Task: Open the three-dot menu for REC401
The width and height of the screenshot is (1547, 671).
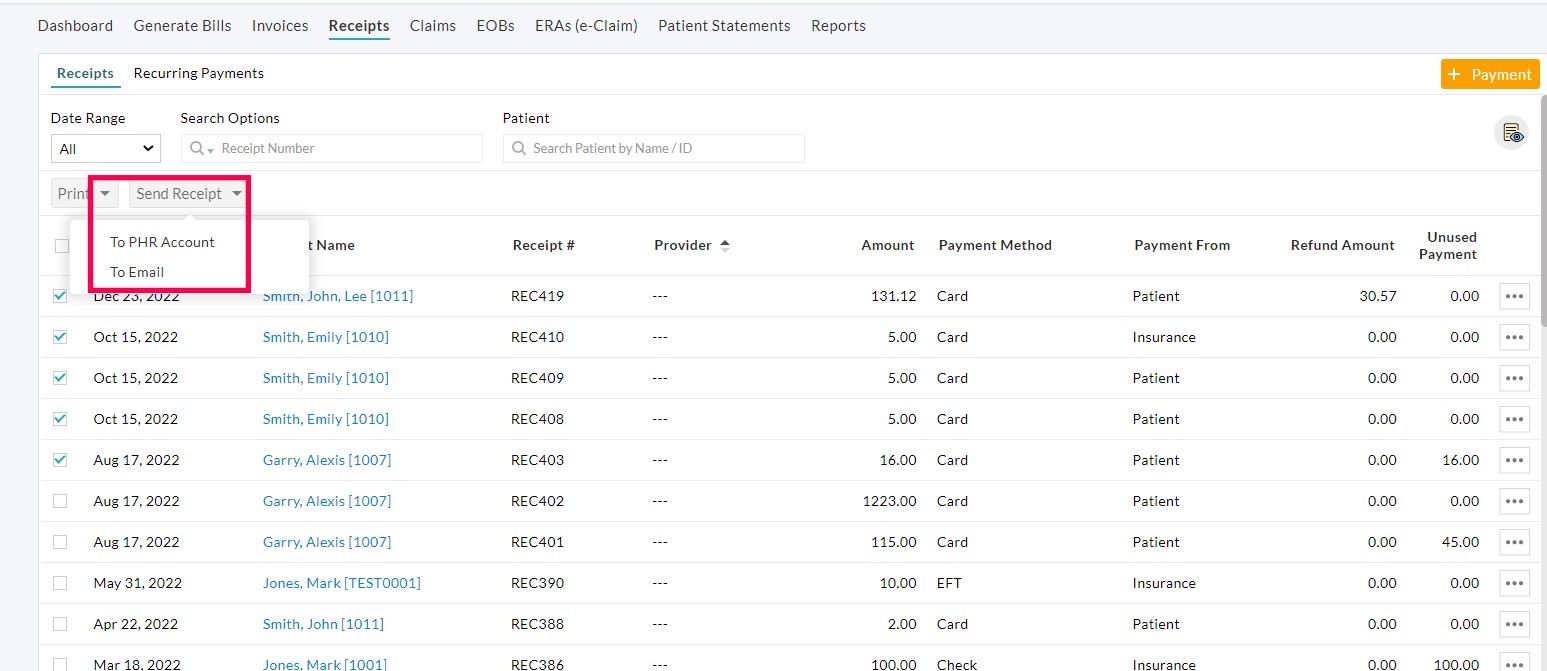Action: pos(1513,542)
